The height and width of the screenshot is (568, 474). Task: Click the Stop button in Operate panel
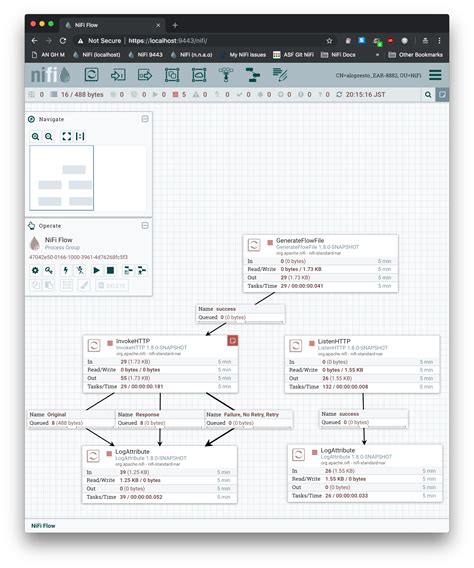pyautogui.click(x=110, y=270)
